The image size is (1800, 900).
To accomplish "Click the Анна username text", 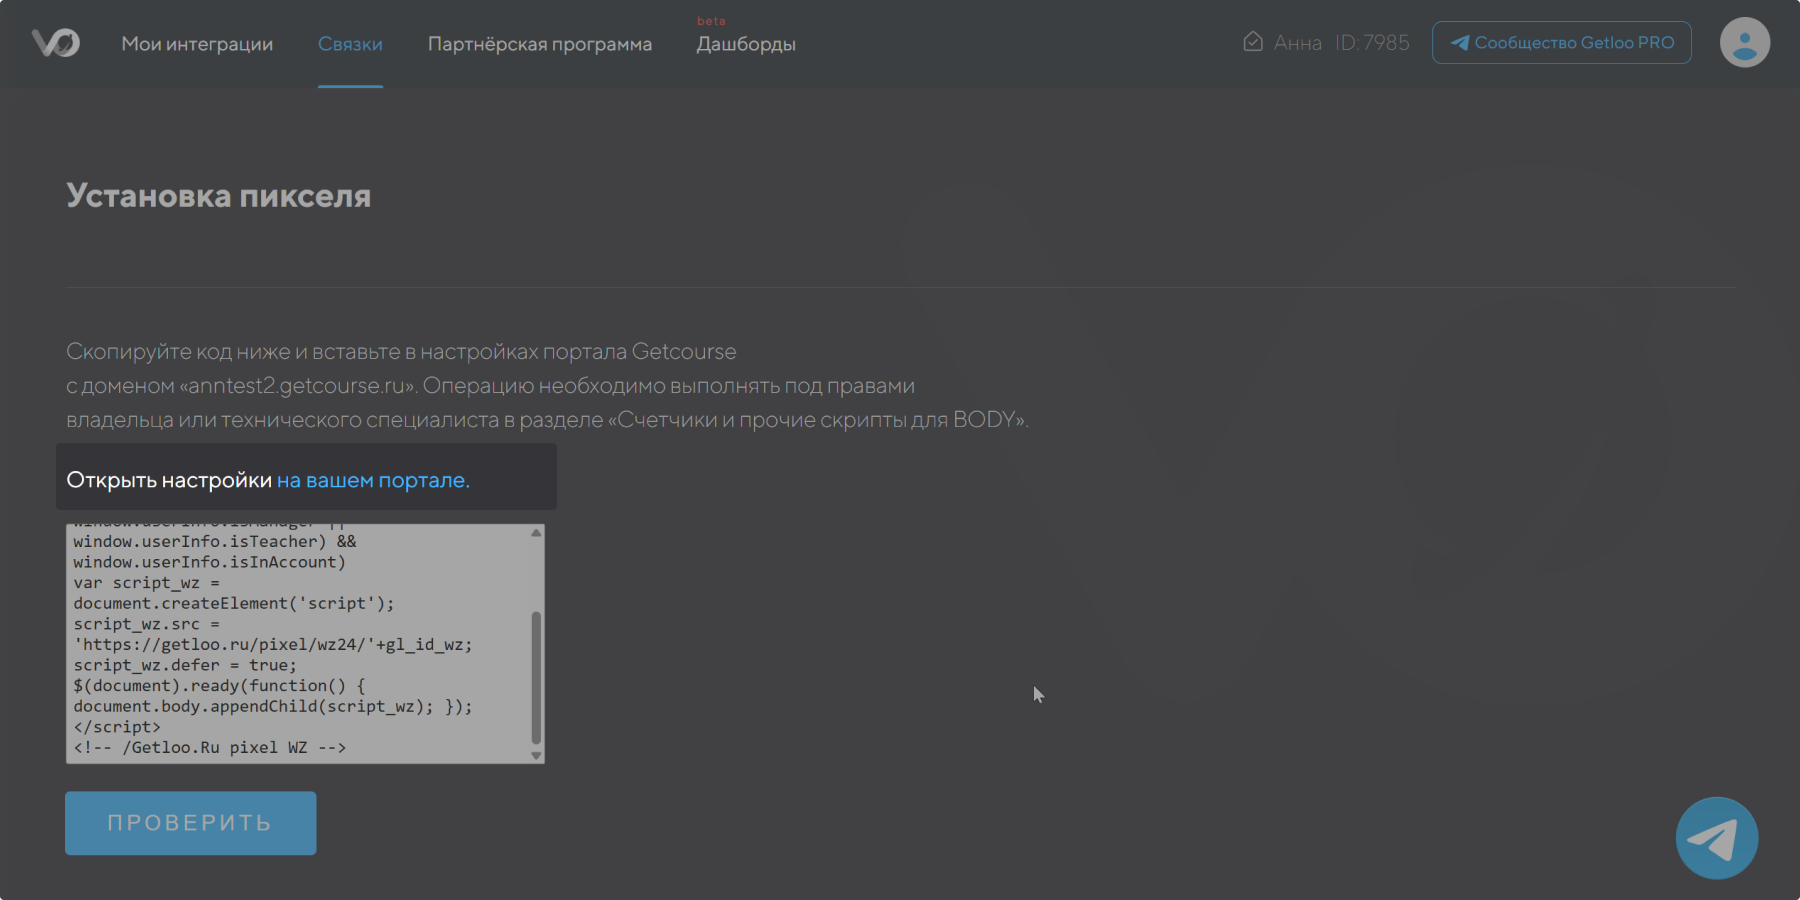I will 1297,43.
